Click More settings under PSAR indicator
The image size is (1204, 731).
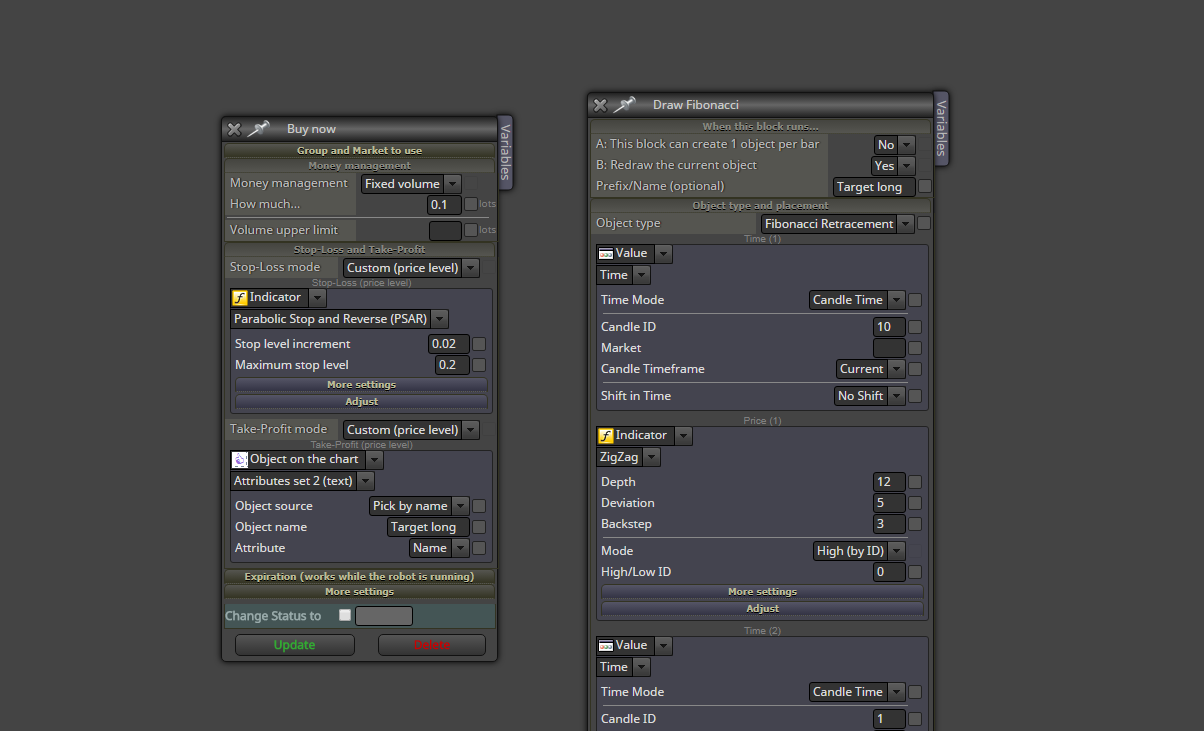click(361, 384)
